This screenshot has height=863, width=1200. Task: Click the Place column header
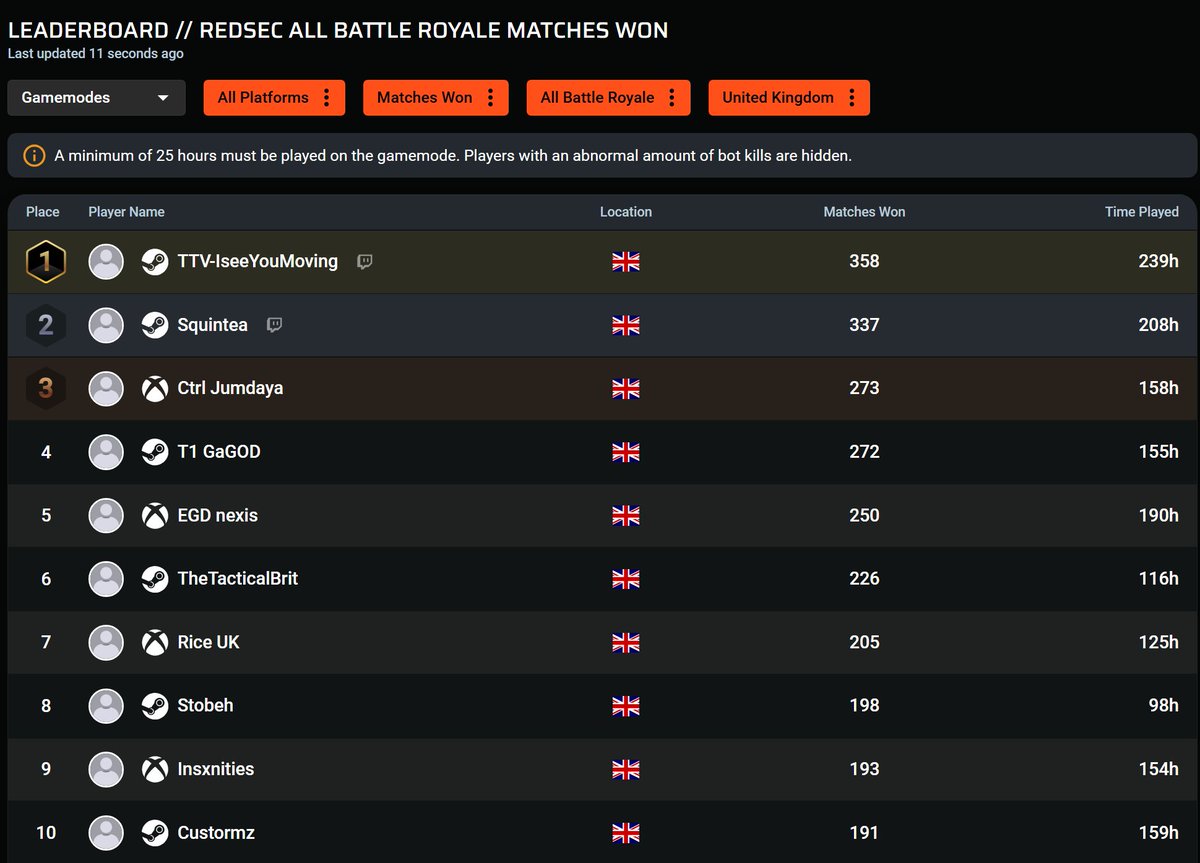tap(43, 212)
